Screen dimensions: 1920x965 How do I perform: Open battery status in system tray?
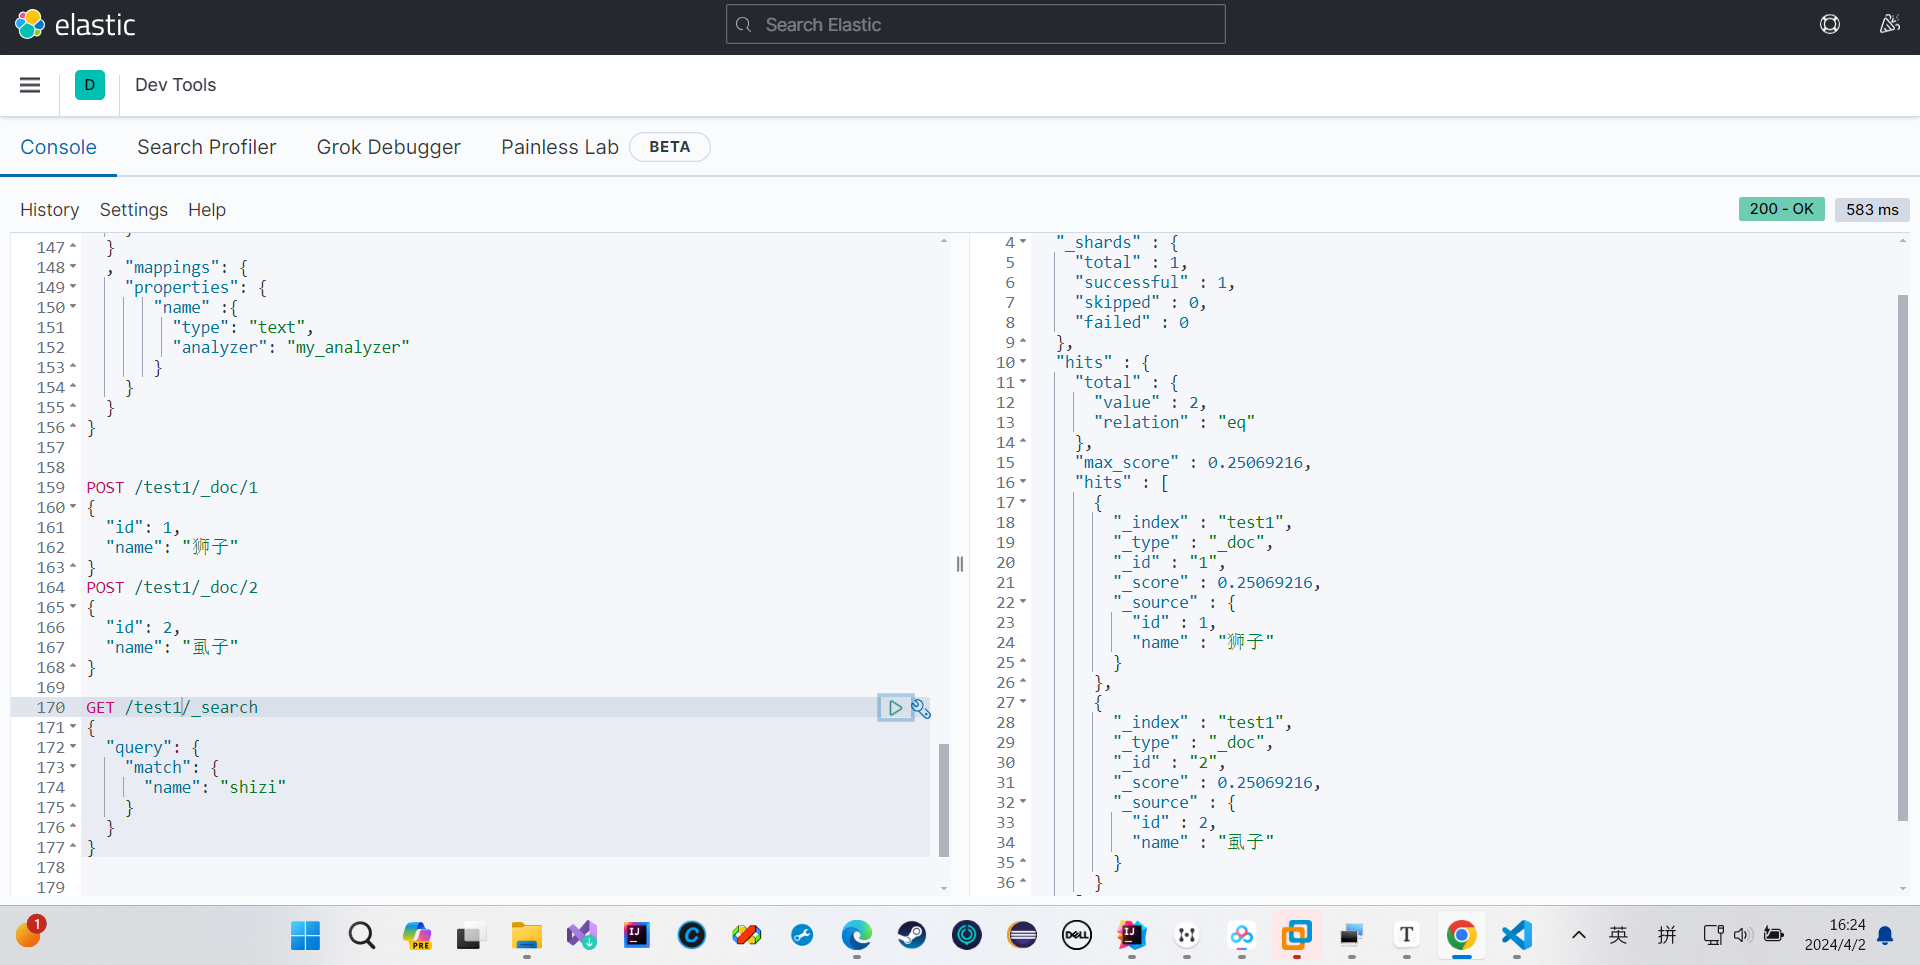[1773, 936]
